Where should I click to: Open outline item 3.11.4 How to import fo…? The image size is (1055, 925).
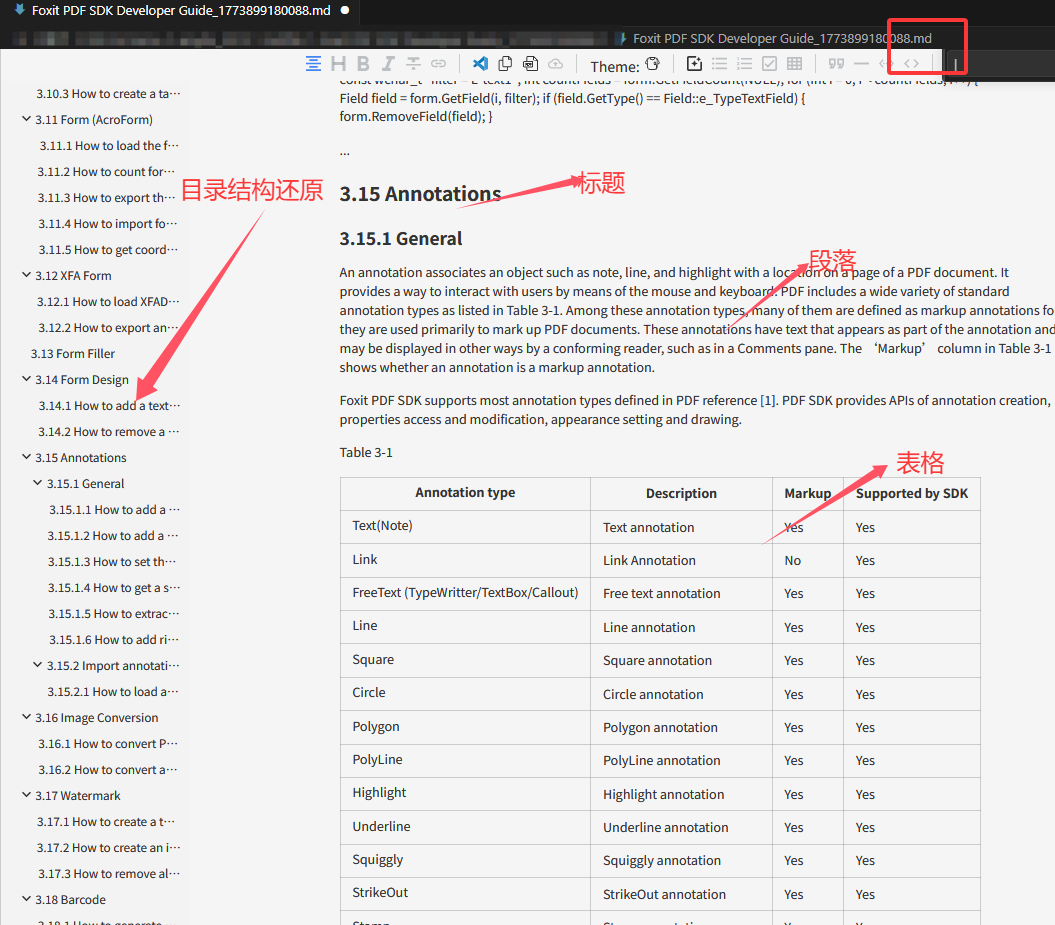(108, 223)
